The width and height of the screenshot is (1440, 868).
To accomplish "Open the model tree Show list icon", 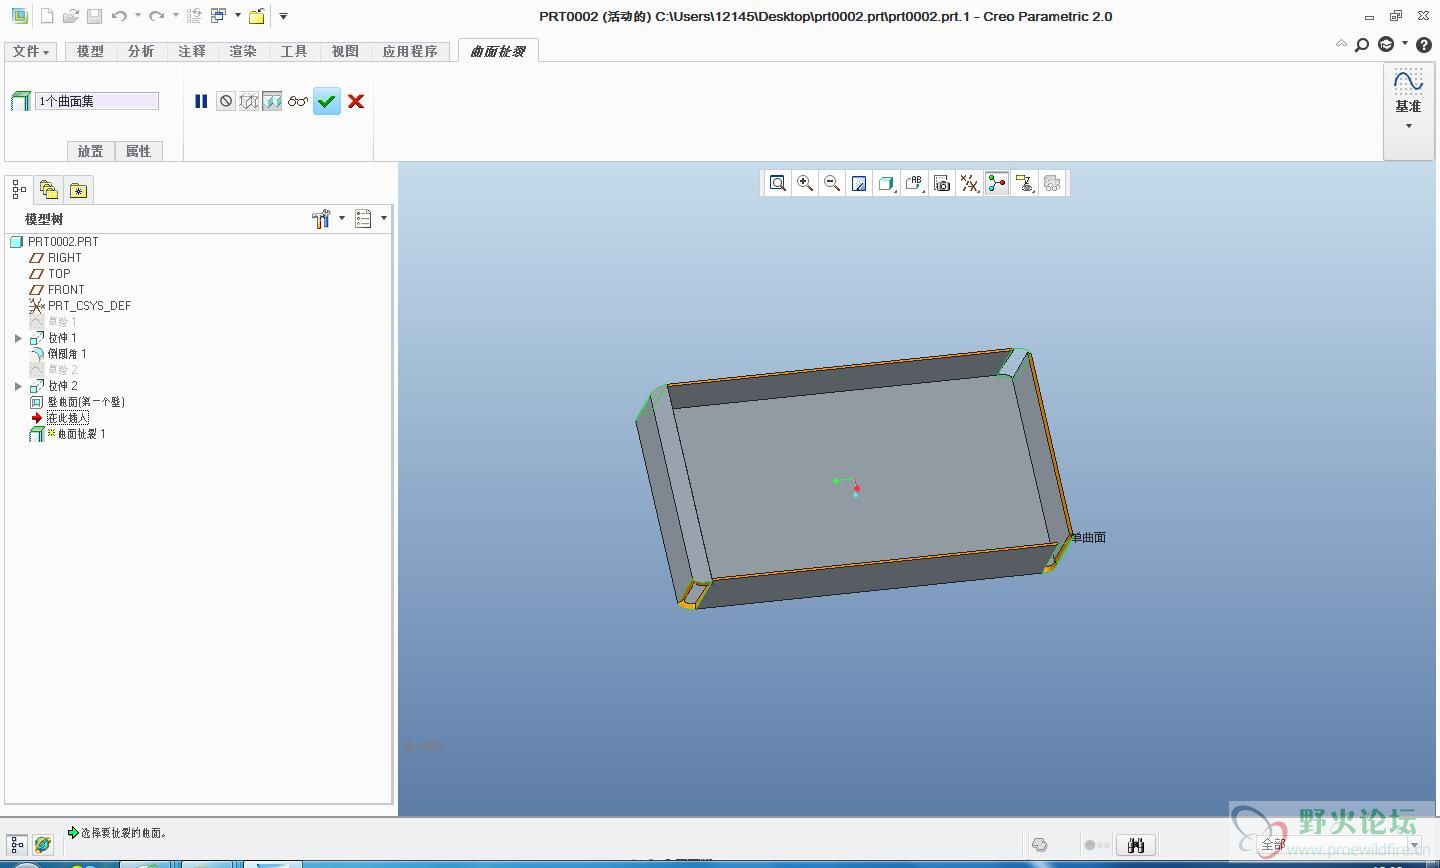I will coord(363,219).
